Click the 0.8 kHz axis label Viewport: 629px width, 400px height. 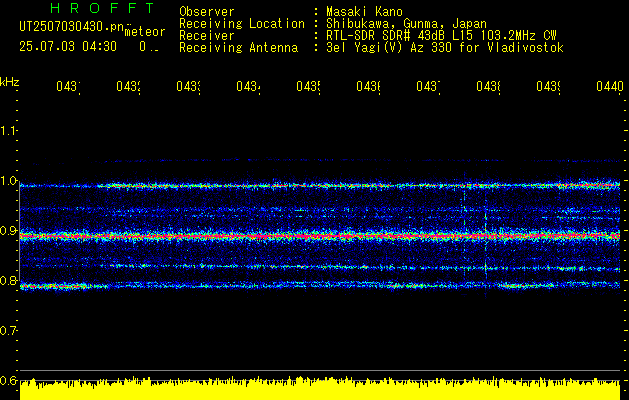point(8,280)
